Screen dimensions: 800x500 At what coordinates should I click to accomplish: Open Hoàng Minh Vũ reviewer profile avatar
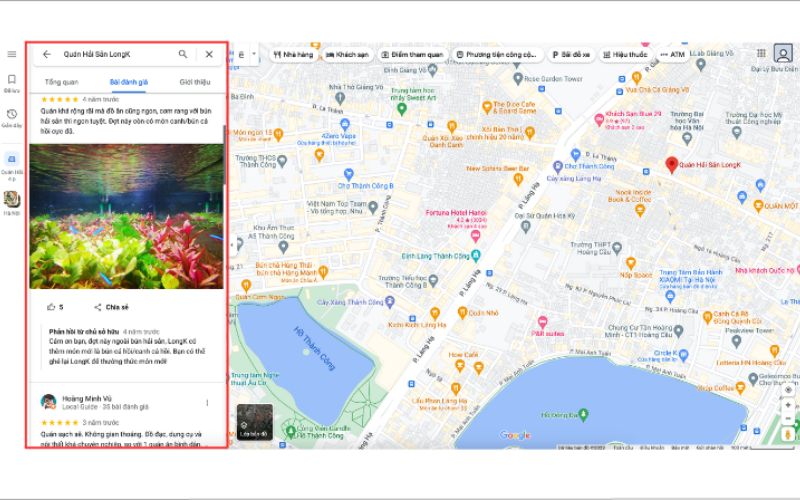[48, 402]
